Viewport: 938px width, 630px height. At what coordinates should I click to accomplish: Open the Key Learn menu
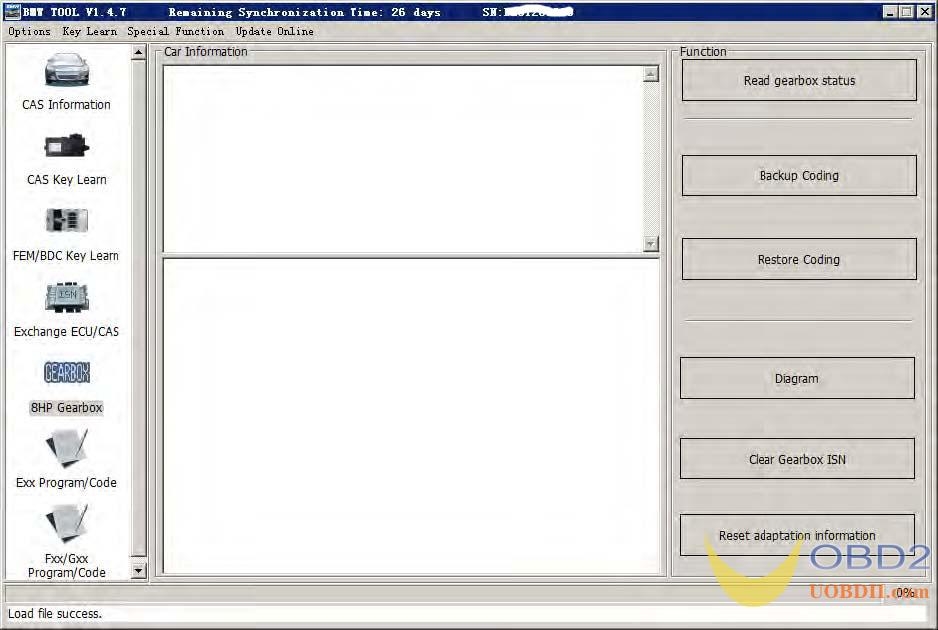[89, 31]
